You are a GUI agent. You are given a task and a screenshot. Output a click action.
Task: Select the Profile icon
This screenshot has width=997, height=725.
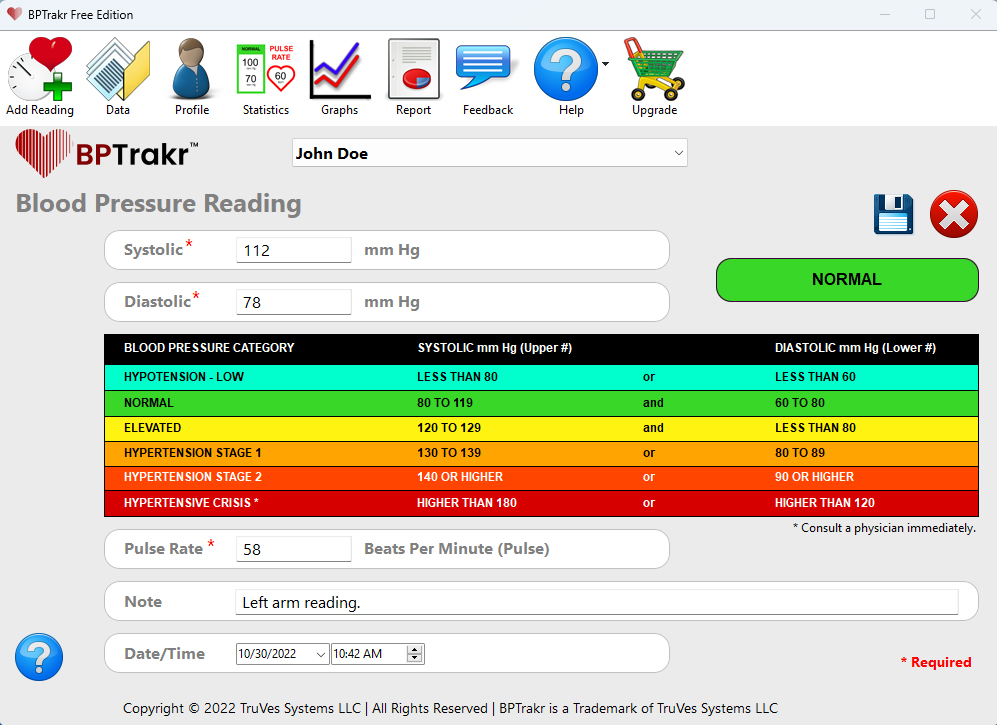191,70
